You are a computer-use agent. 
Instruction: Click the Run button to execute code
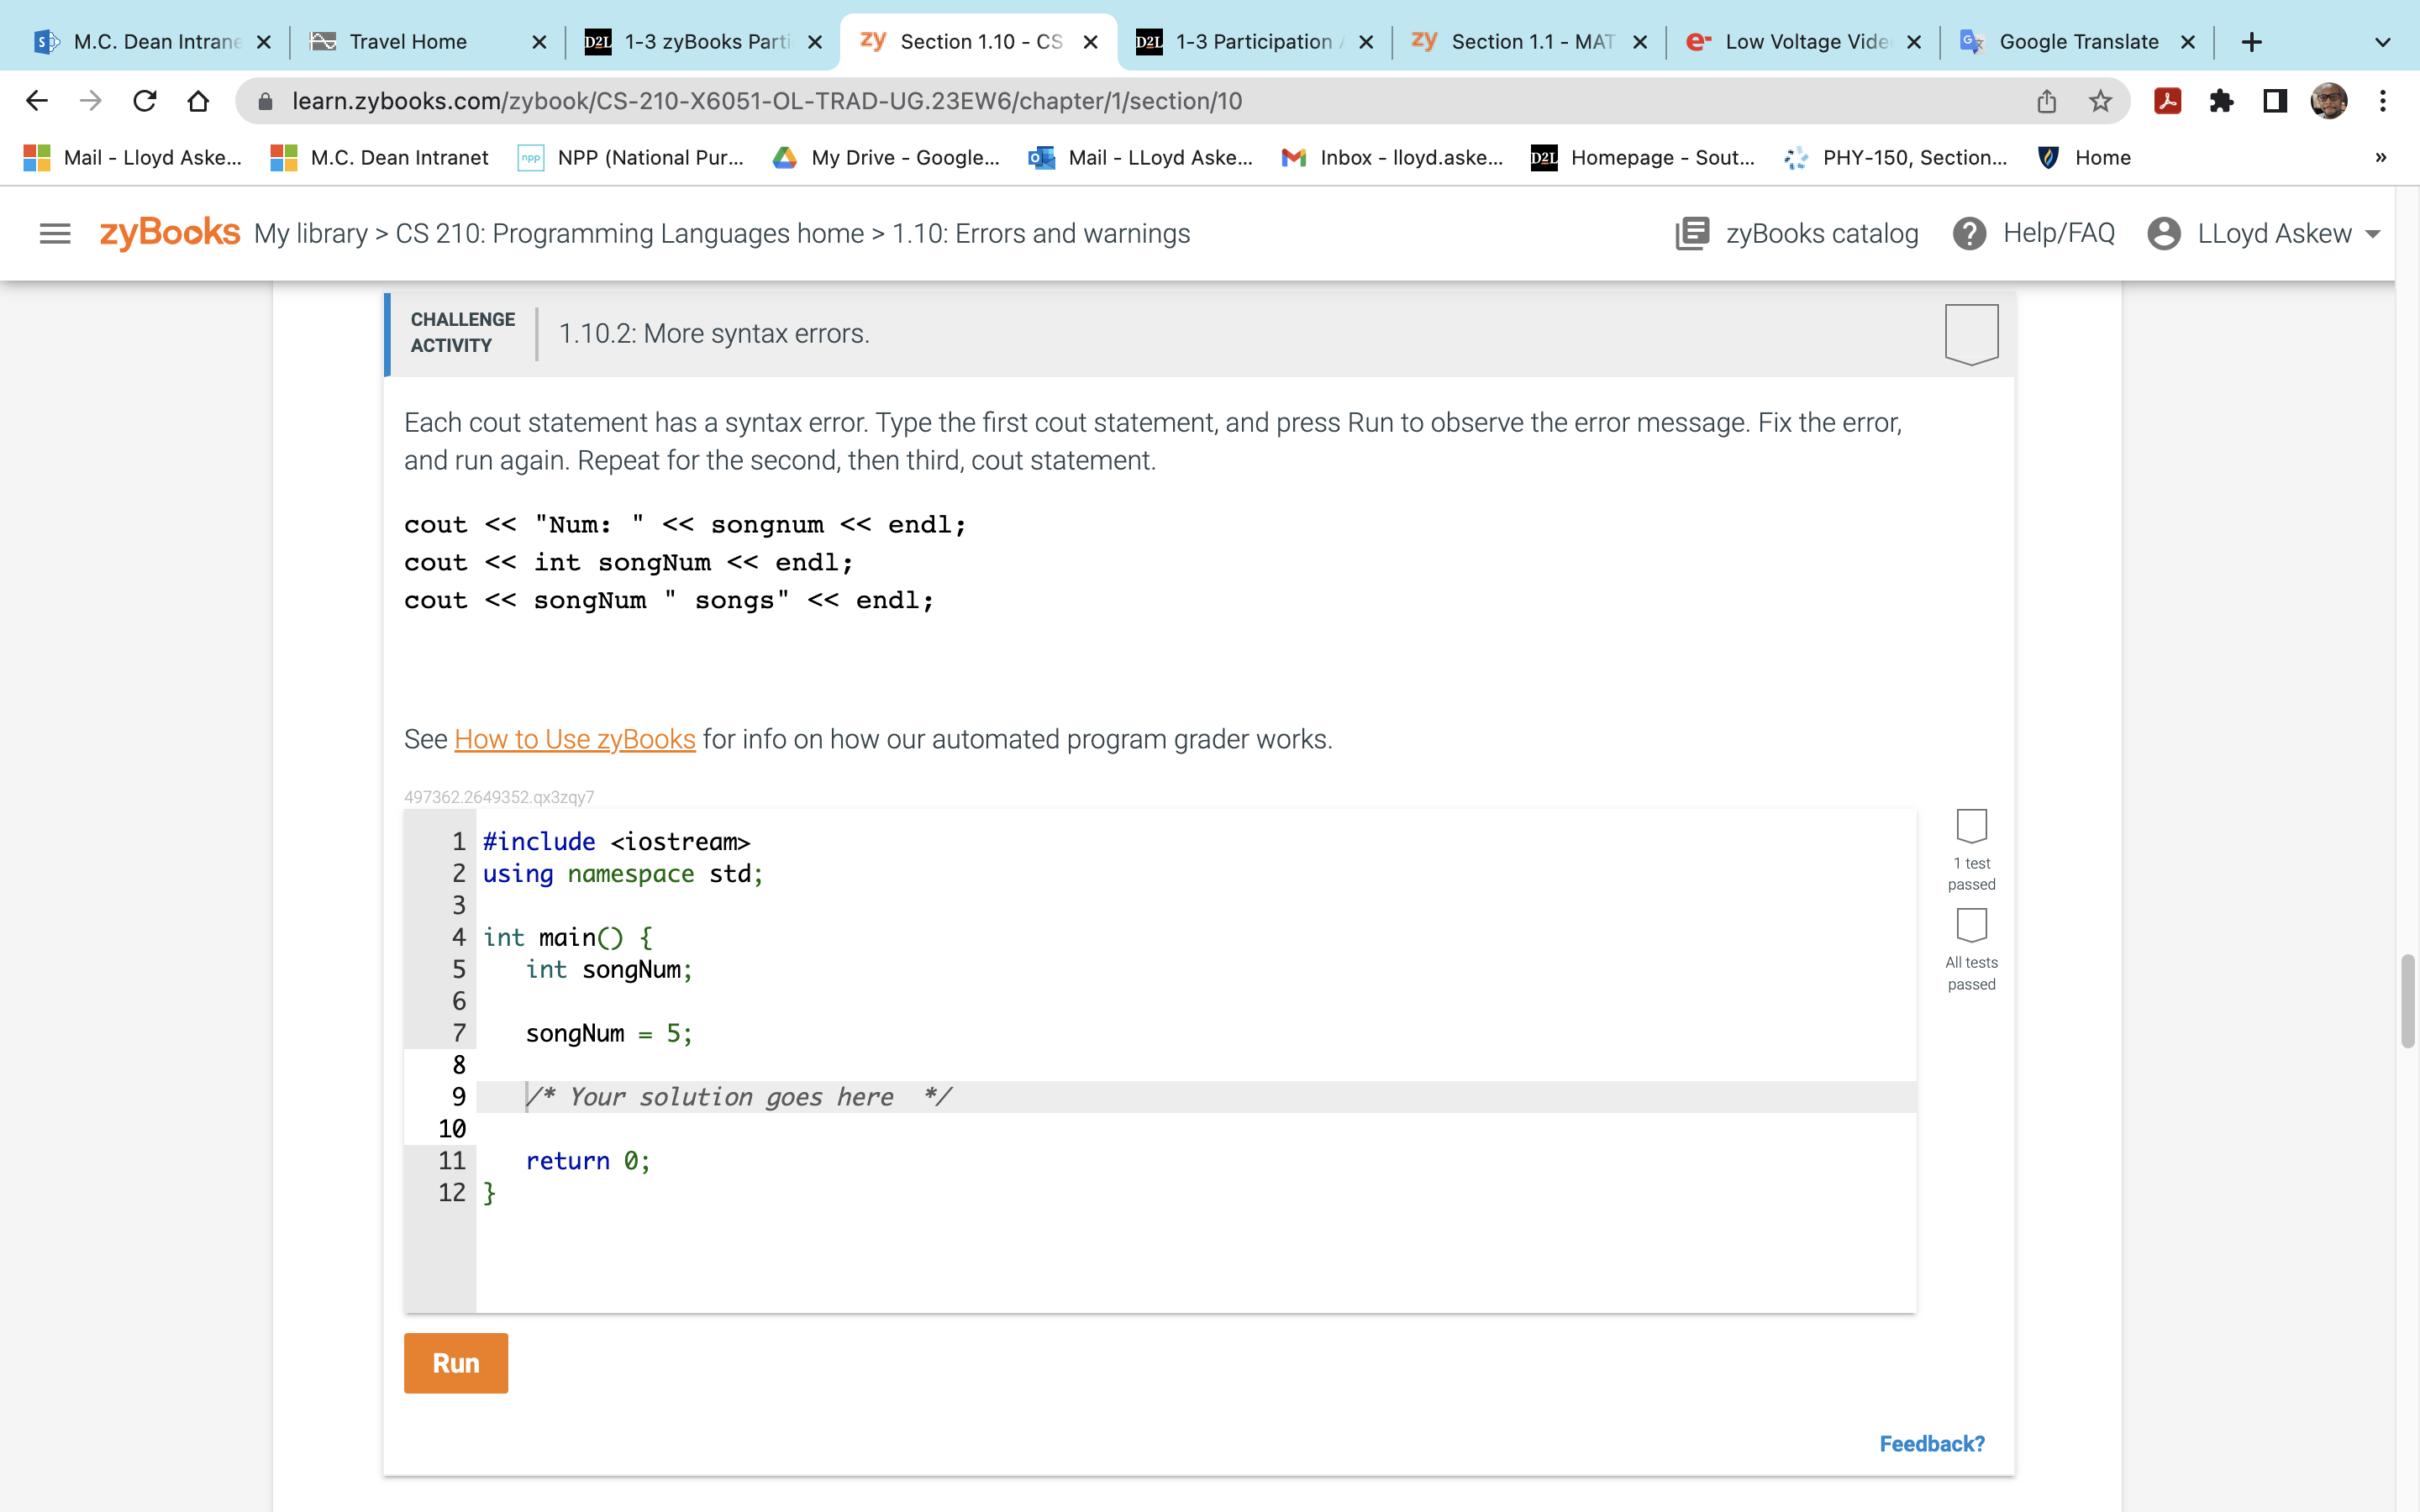coord(455,1362)
